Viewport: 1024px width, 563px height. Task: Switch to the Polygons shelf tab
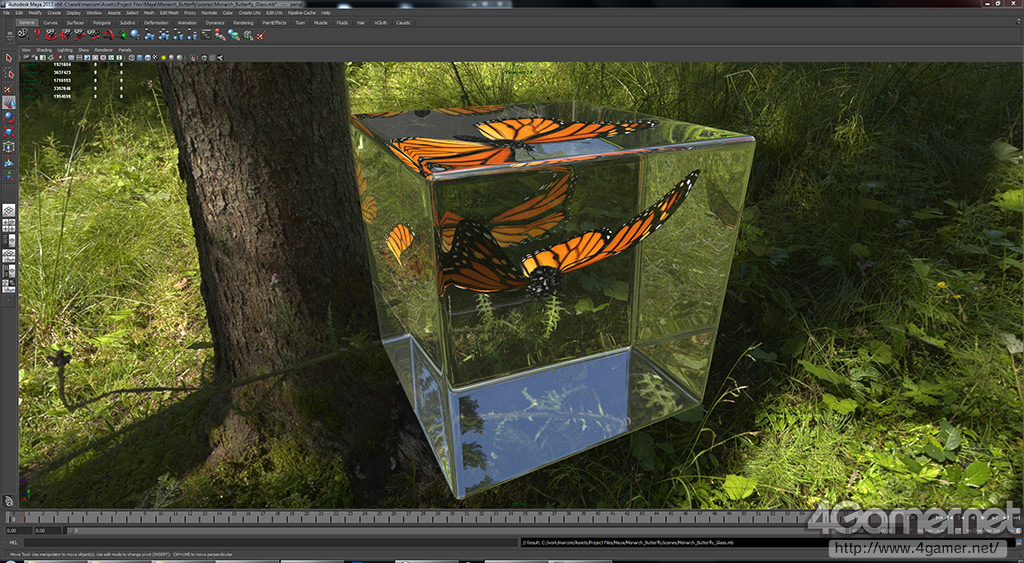point(102,23)
